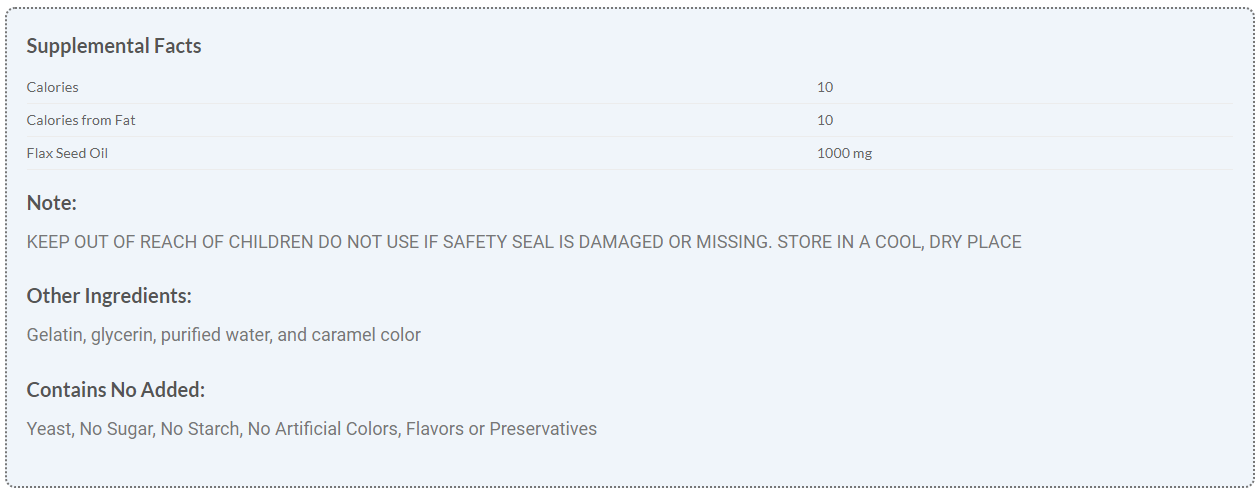Viewport: 1258px width, 490px height.
Task: Select the word Yeast
Action: tap(49, 429)
